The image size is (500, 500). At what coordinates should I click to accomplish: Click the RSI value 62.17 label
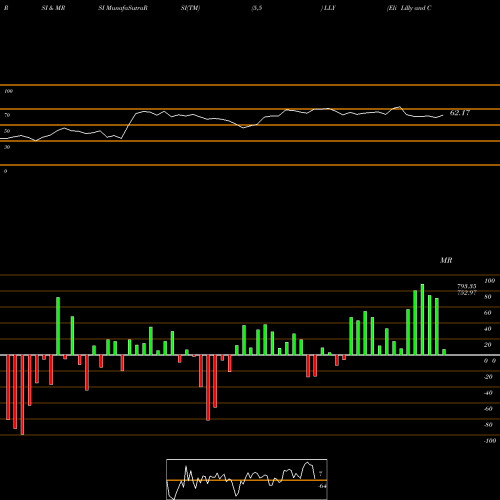460,113
